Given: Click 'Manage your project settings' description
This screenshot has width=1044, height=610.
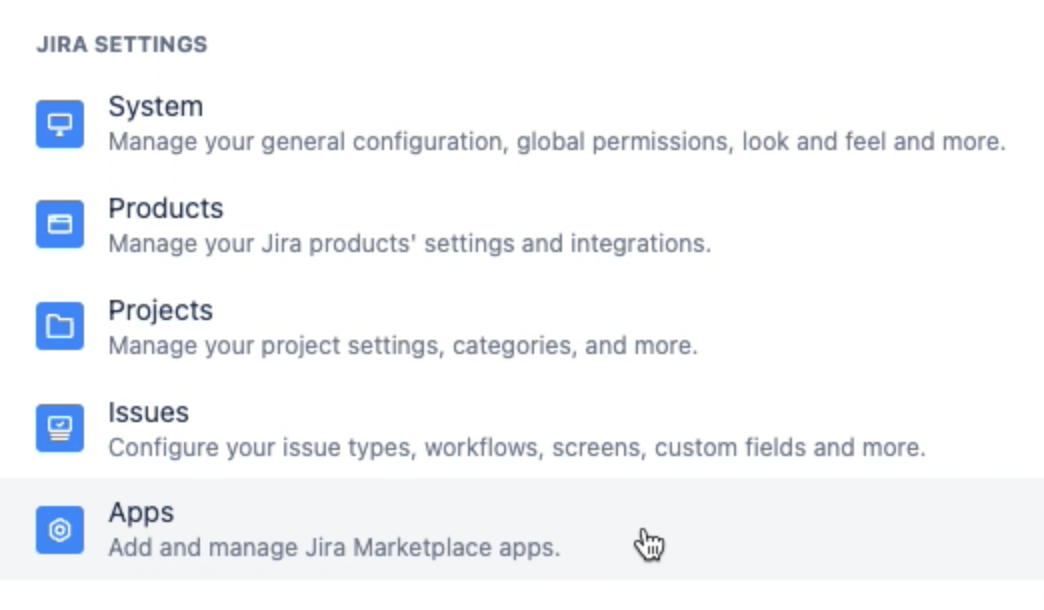Looking at the screenshot, I should click(x=403, y=346).
